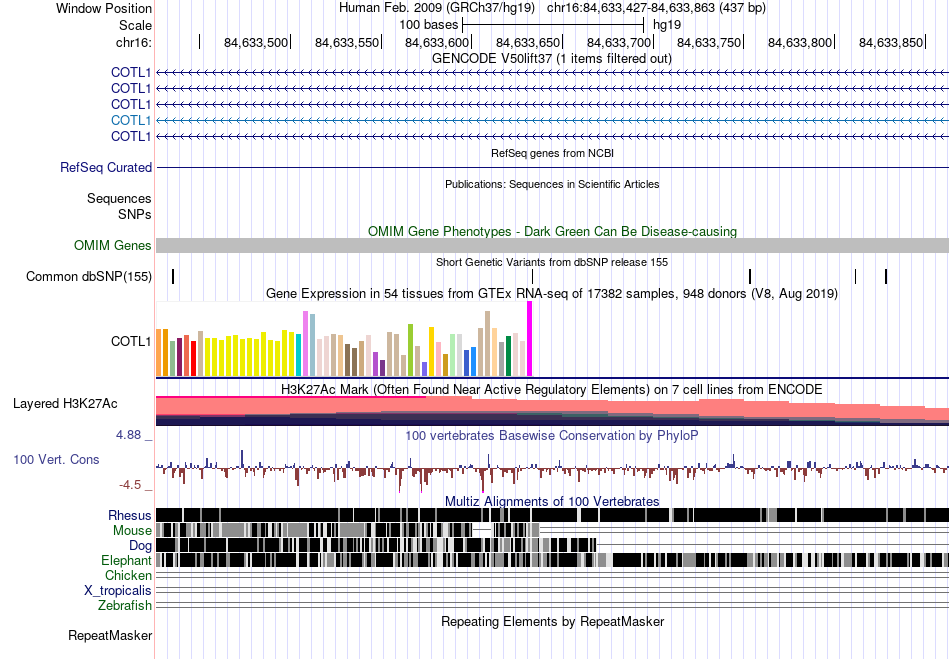This screenshot has height=659, width=950.
Task: Open Repeating Elements by RepeatMasker title
Action: tap(553, 622)
